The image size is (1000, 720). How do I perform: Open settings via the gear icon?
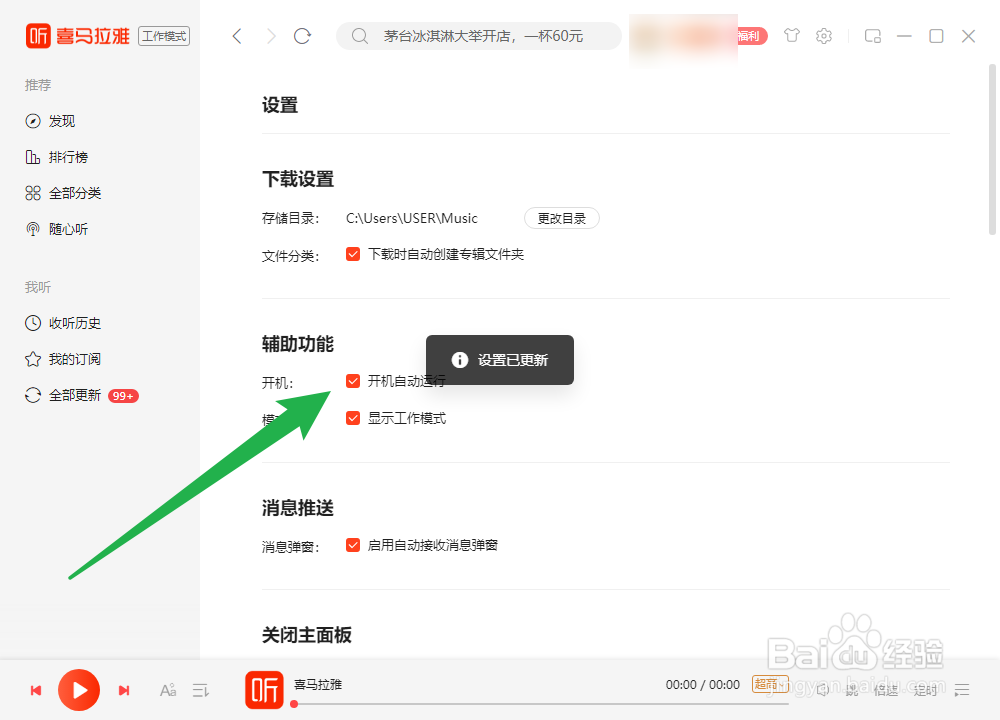pos(823,35)
